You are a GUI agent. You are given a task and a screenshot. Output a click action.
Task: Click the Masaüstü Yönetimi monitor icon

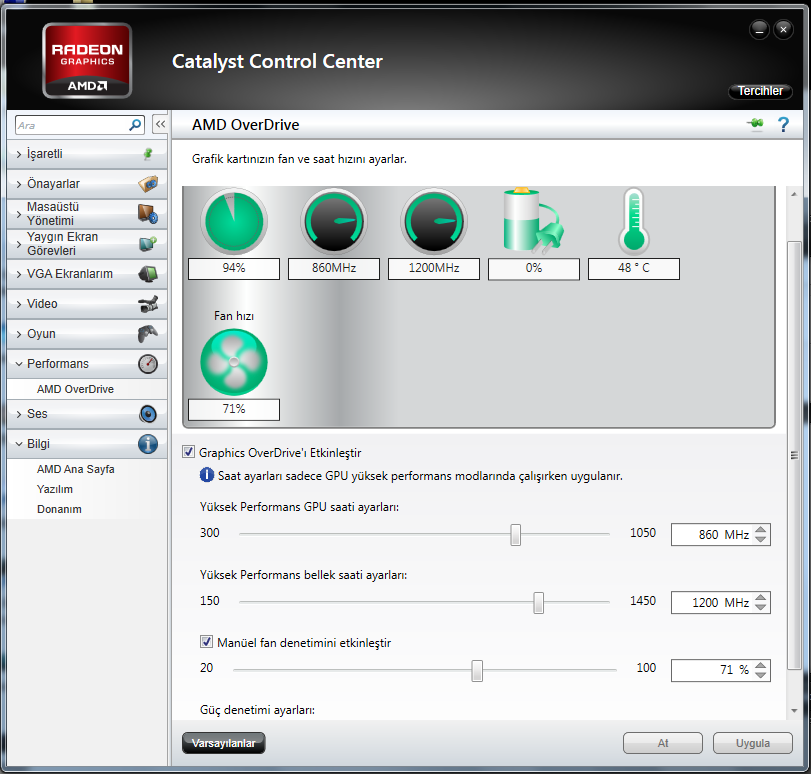click(148, 214)
